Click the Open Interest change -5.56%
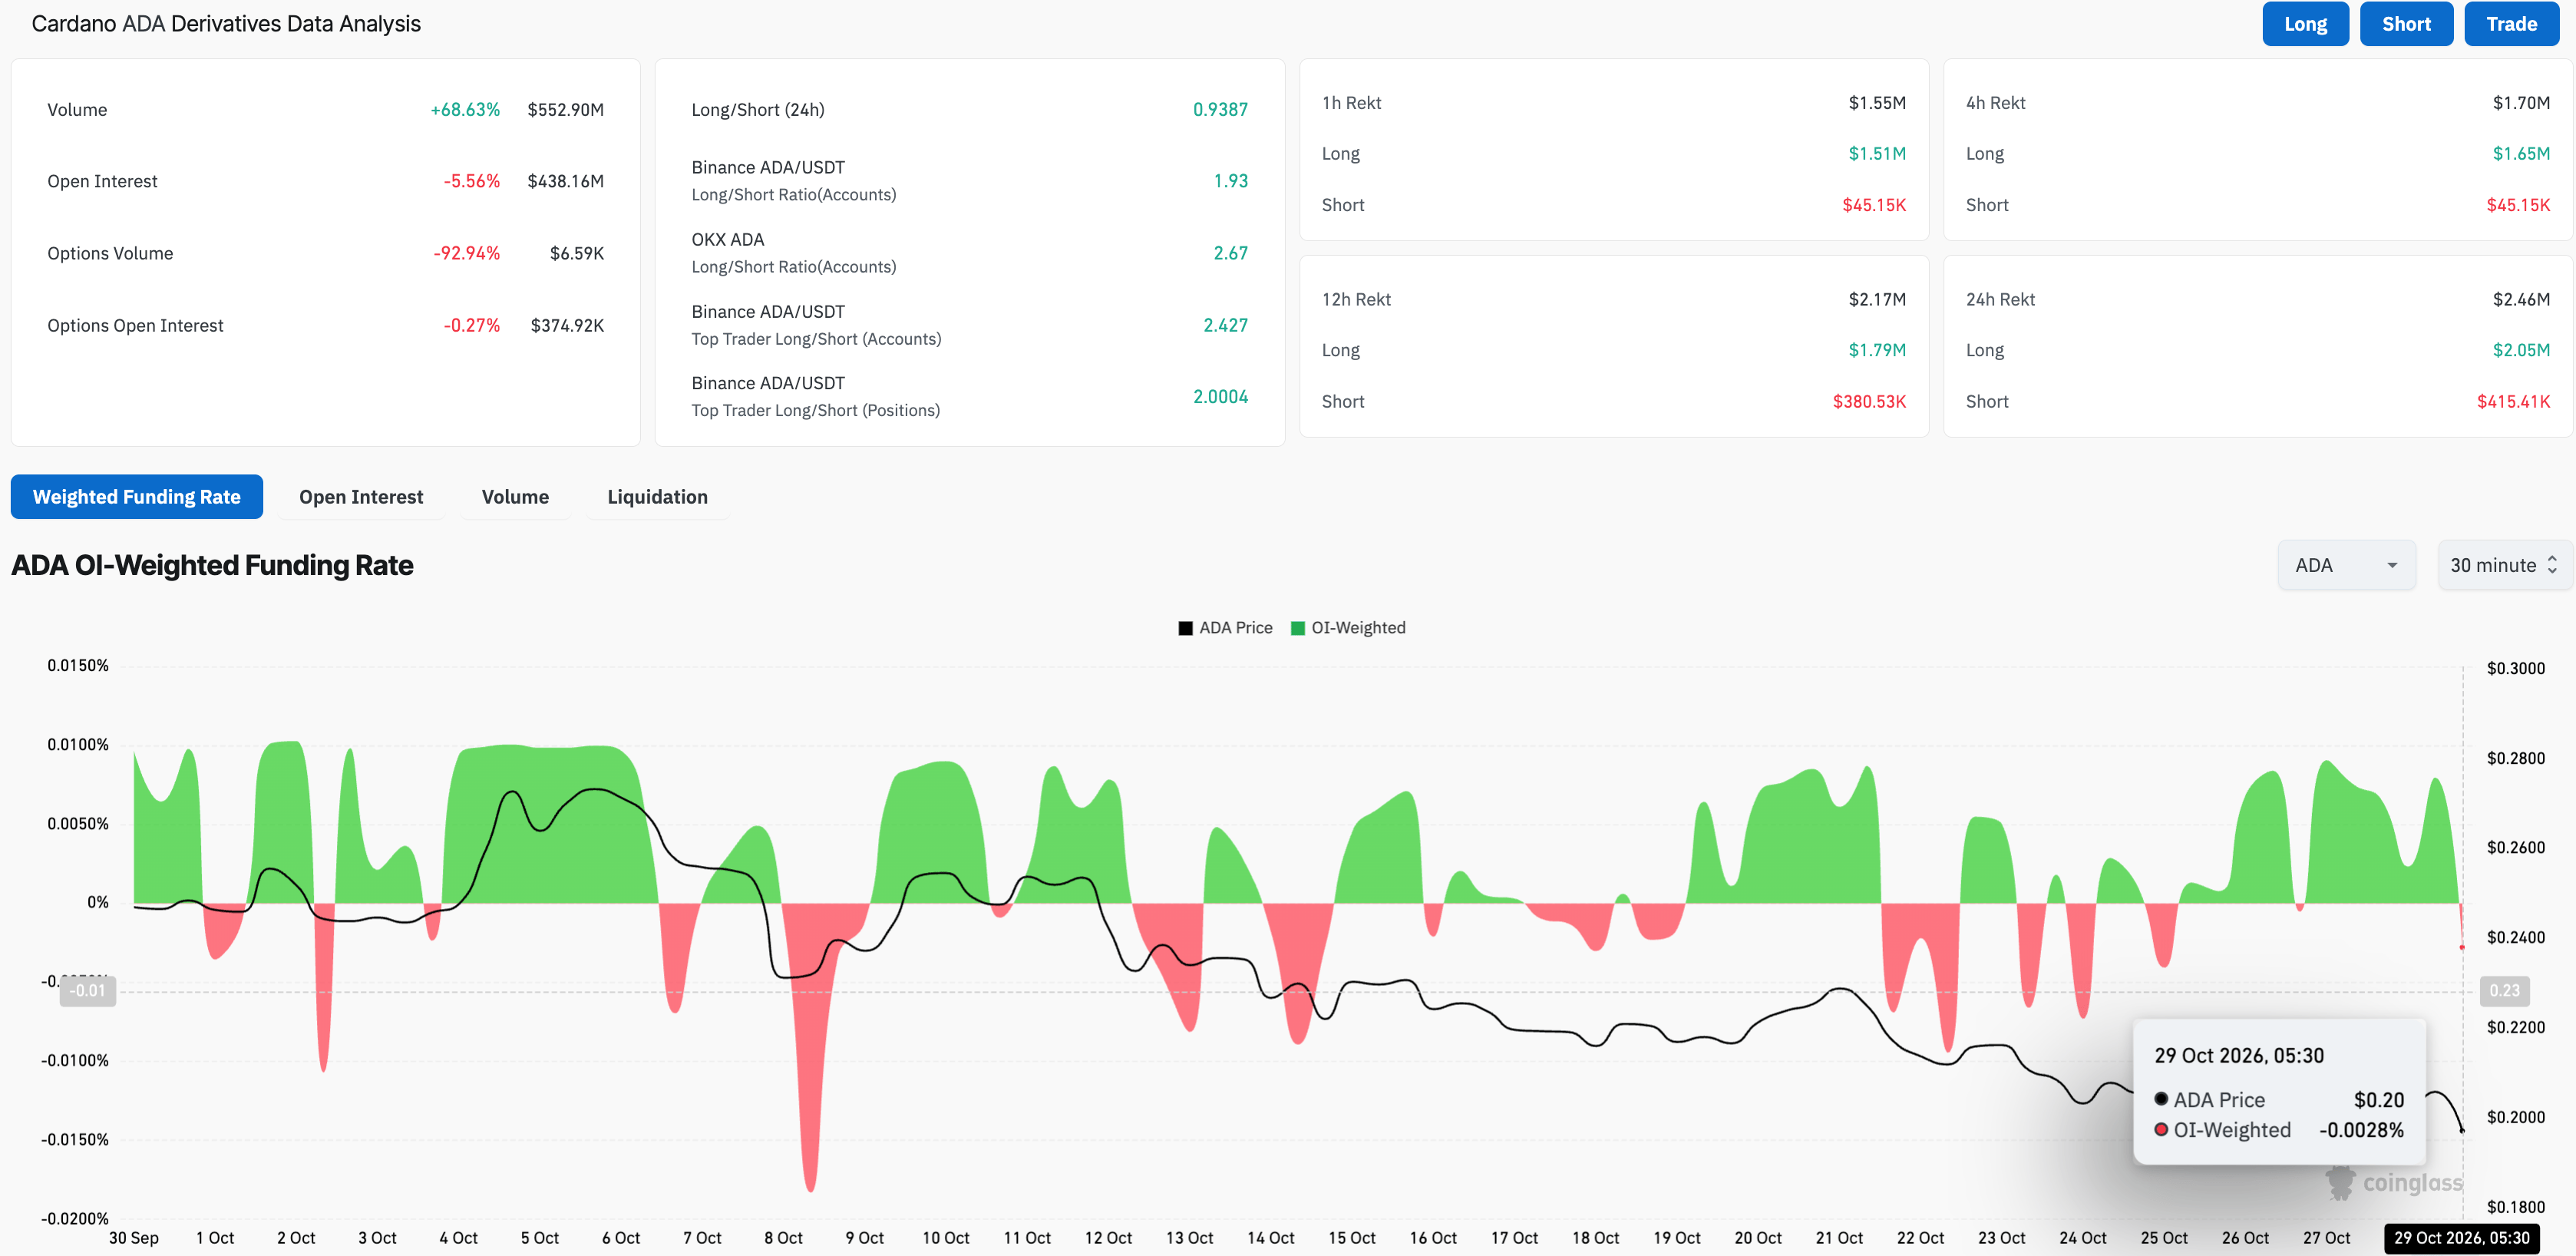The width and height of the screenshot is (2576, 1256). (471, 182)
